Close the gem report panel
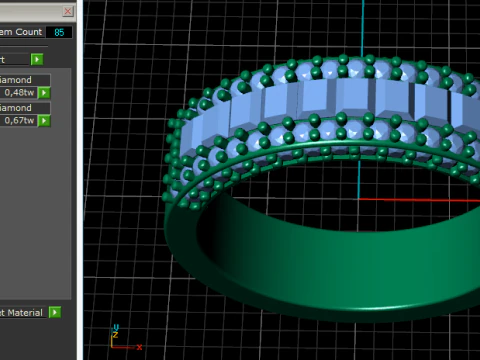Image resolution: width=480 pixels, height=360 pixels. coord(68,11)
